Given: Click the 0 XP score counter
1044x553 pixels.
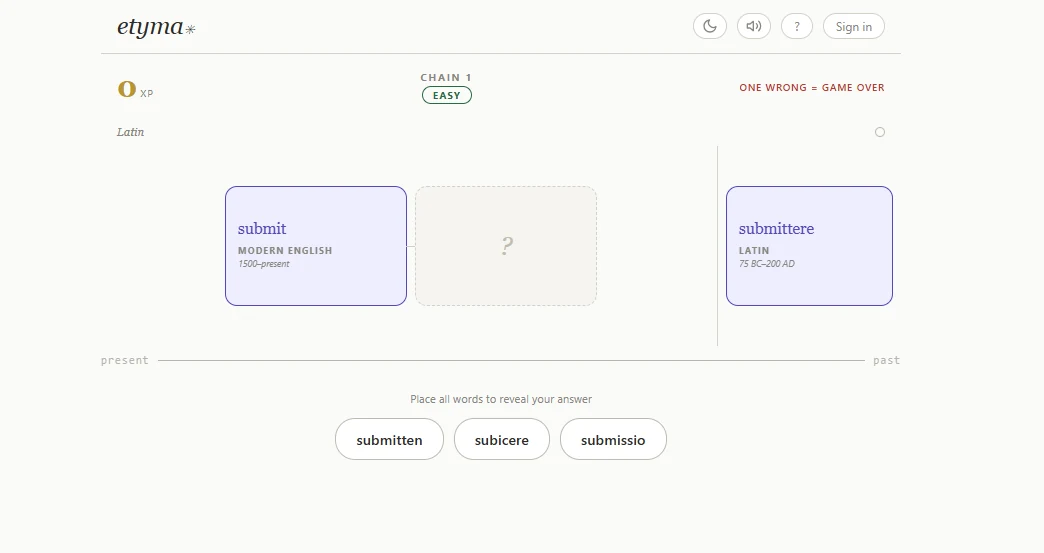Looking at the screenshot, I should coord(135,89).
